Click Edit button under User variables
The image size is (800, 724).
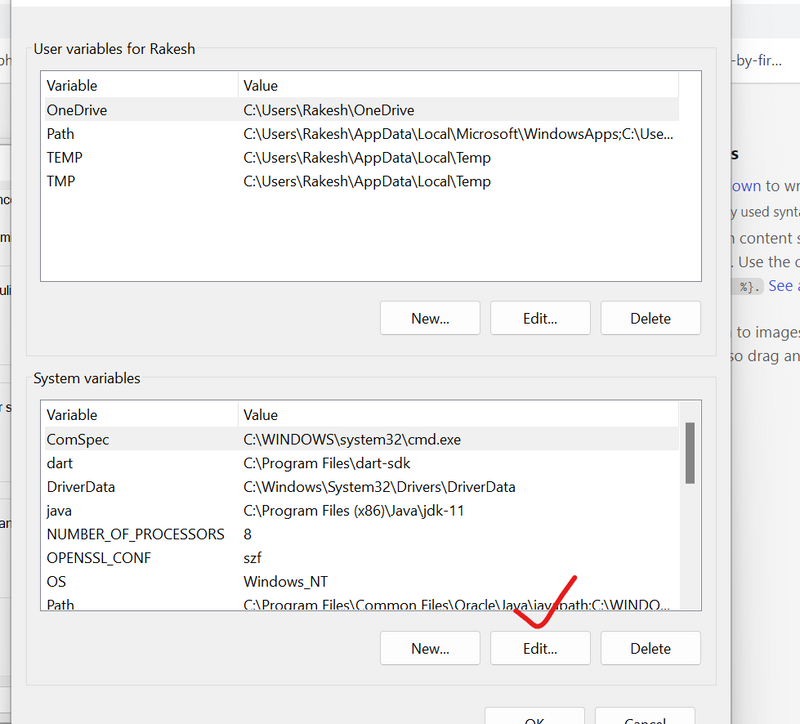540,318
